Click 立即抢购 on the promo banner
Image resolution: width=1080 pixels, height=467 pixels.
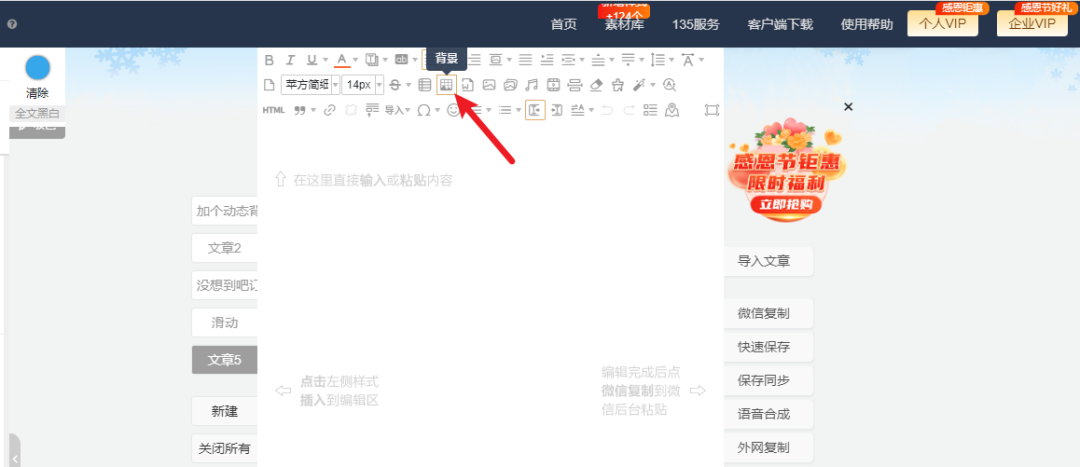click(x=786, y=205)
